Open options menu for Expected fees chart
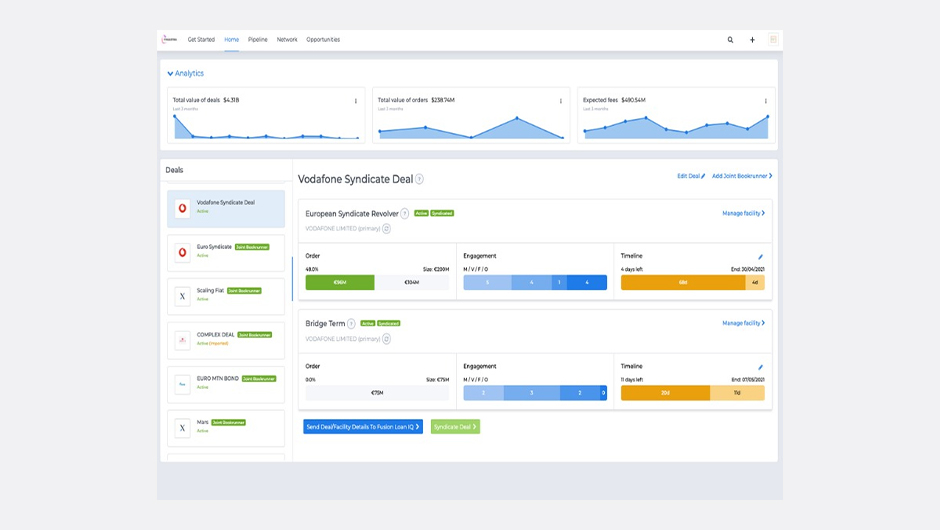Screen dimensions: 940x530 click(x=766, y=101)
